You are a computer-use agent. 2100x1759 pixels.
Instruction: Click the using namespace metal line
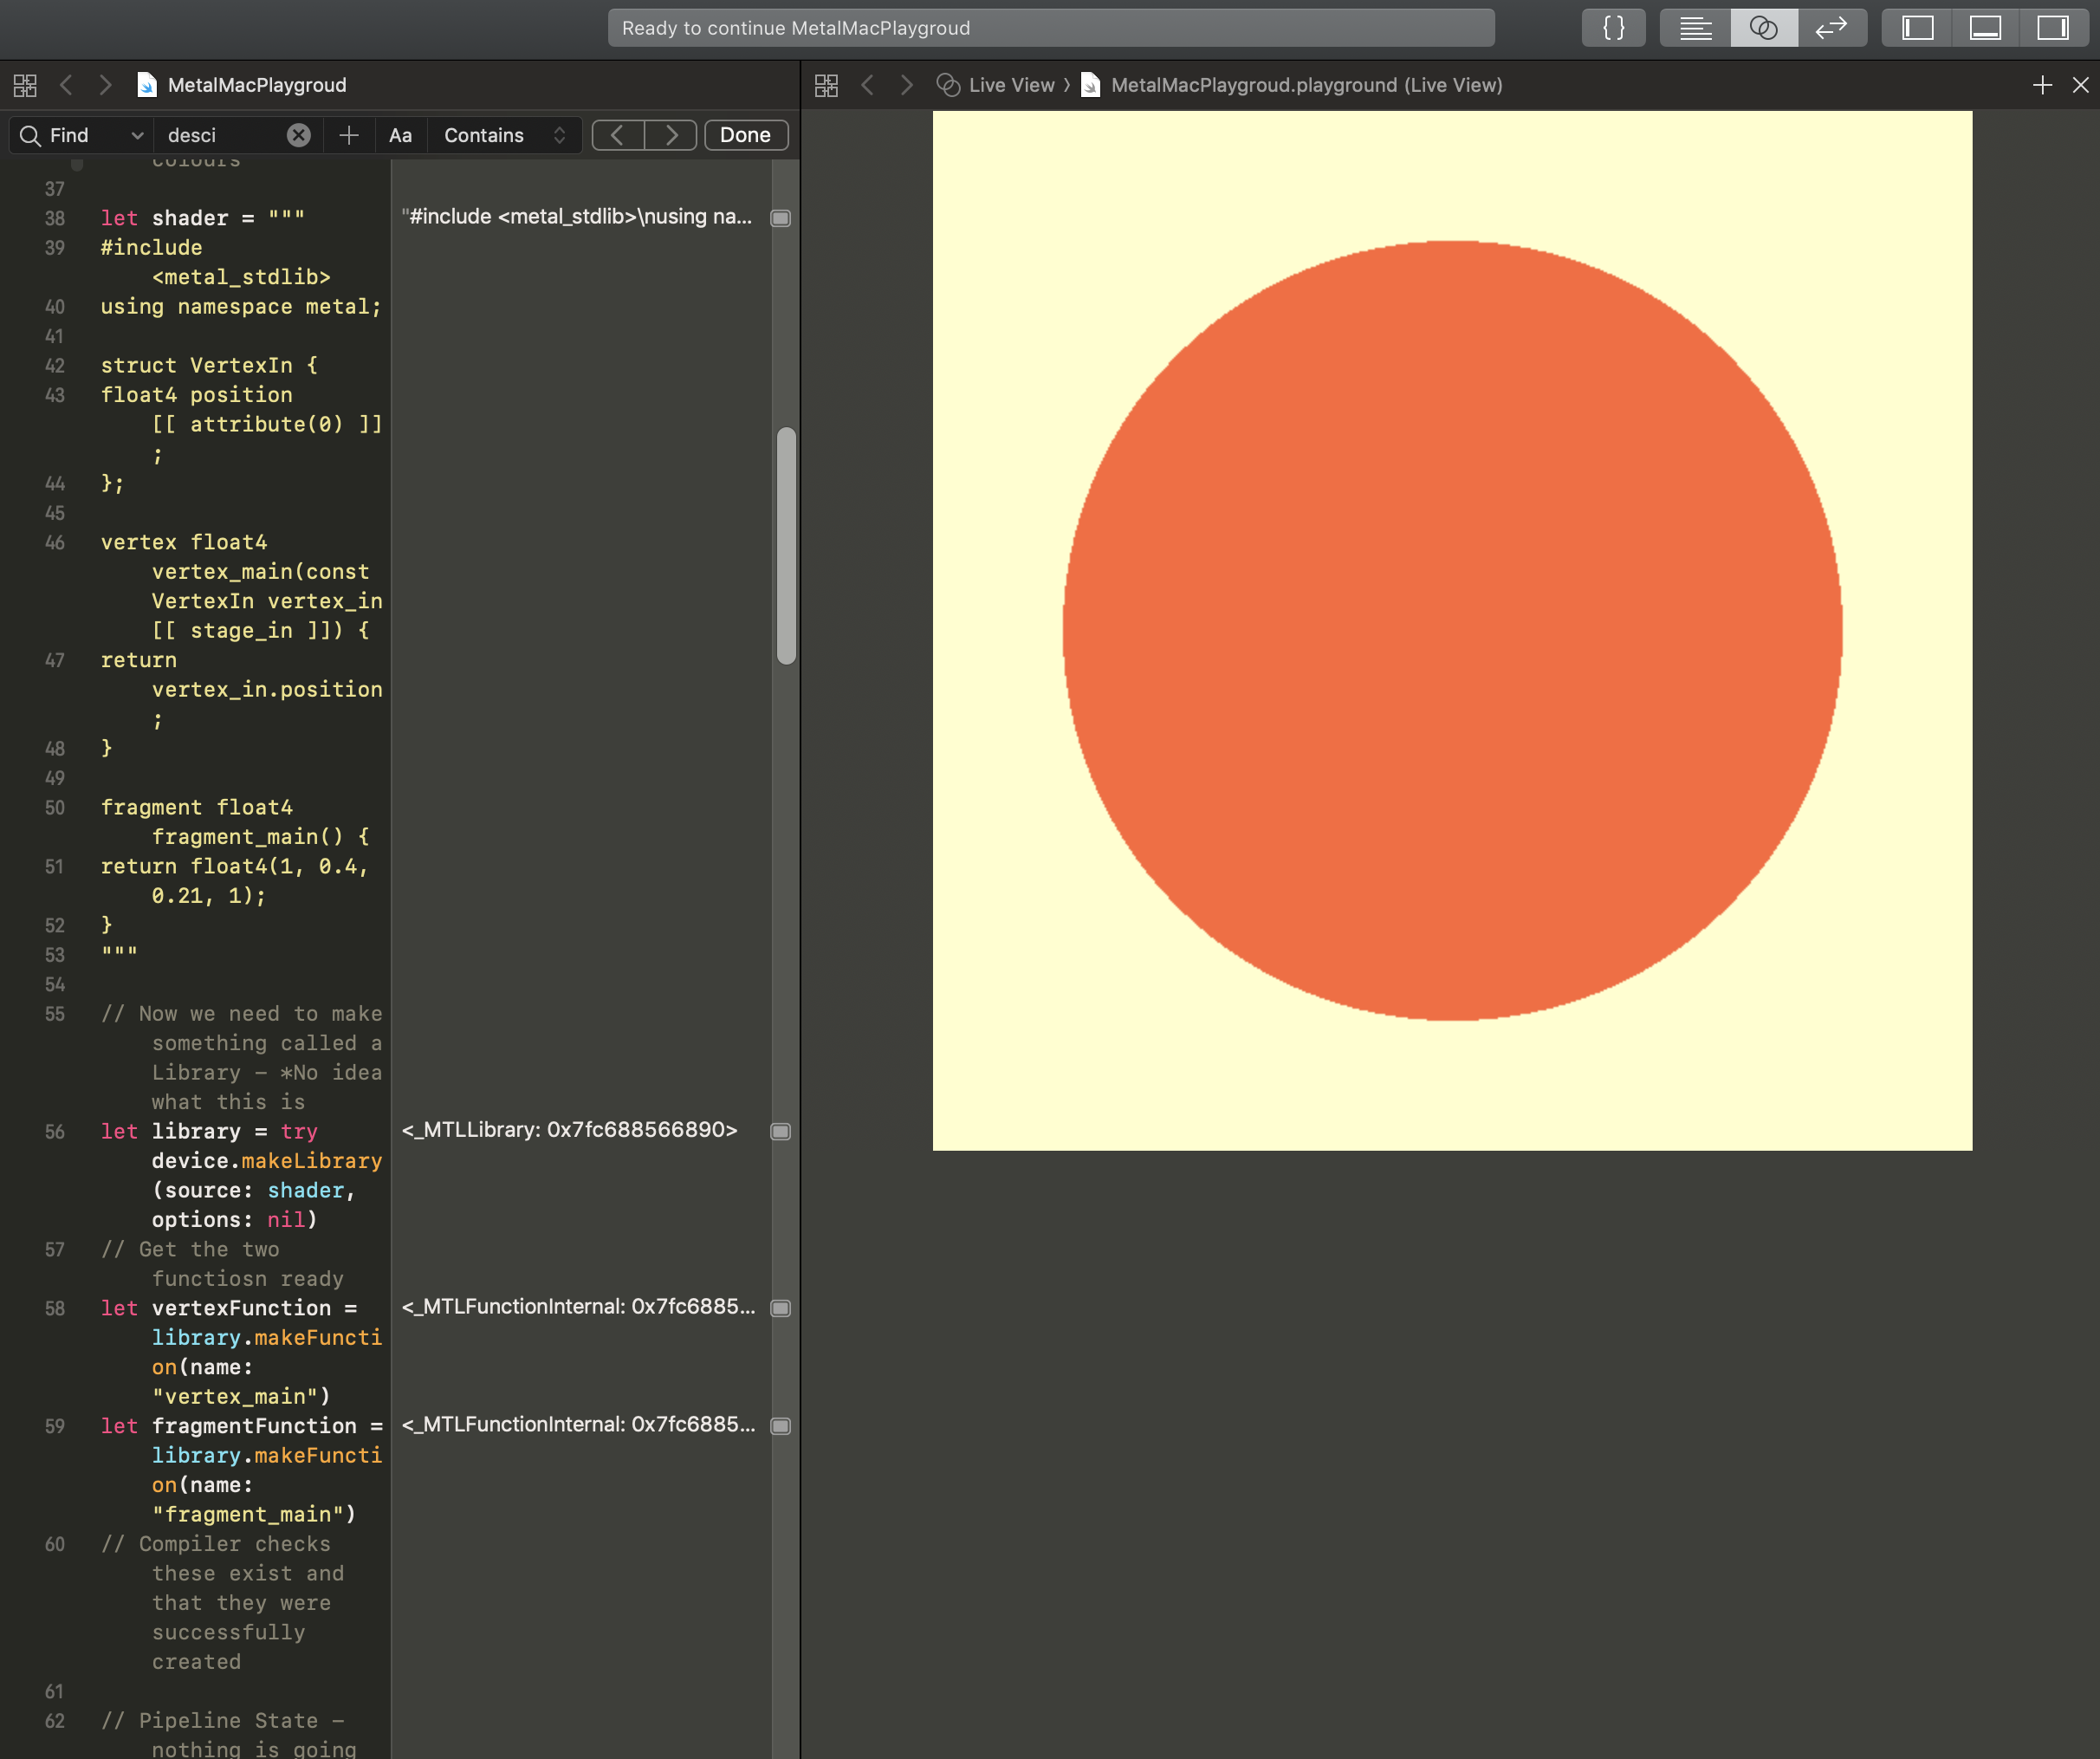(241, 307)
